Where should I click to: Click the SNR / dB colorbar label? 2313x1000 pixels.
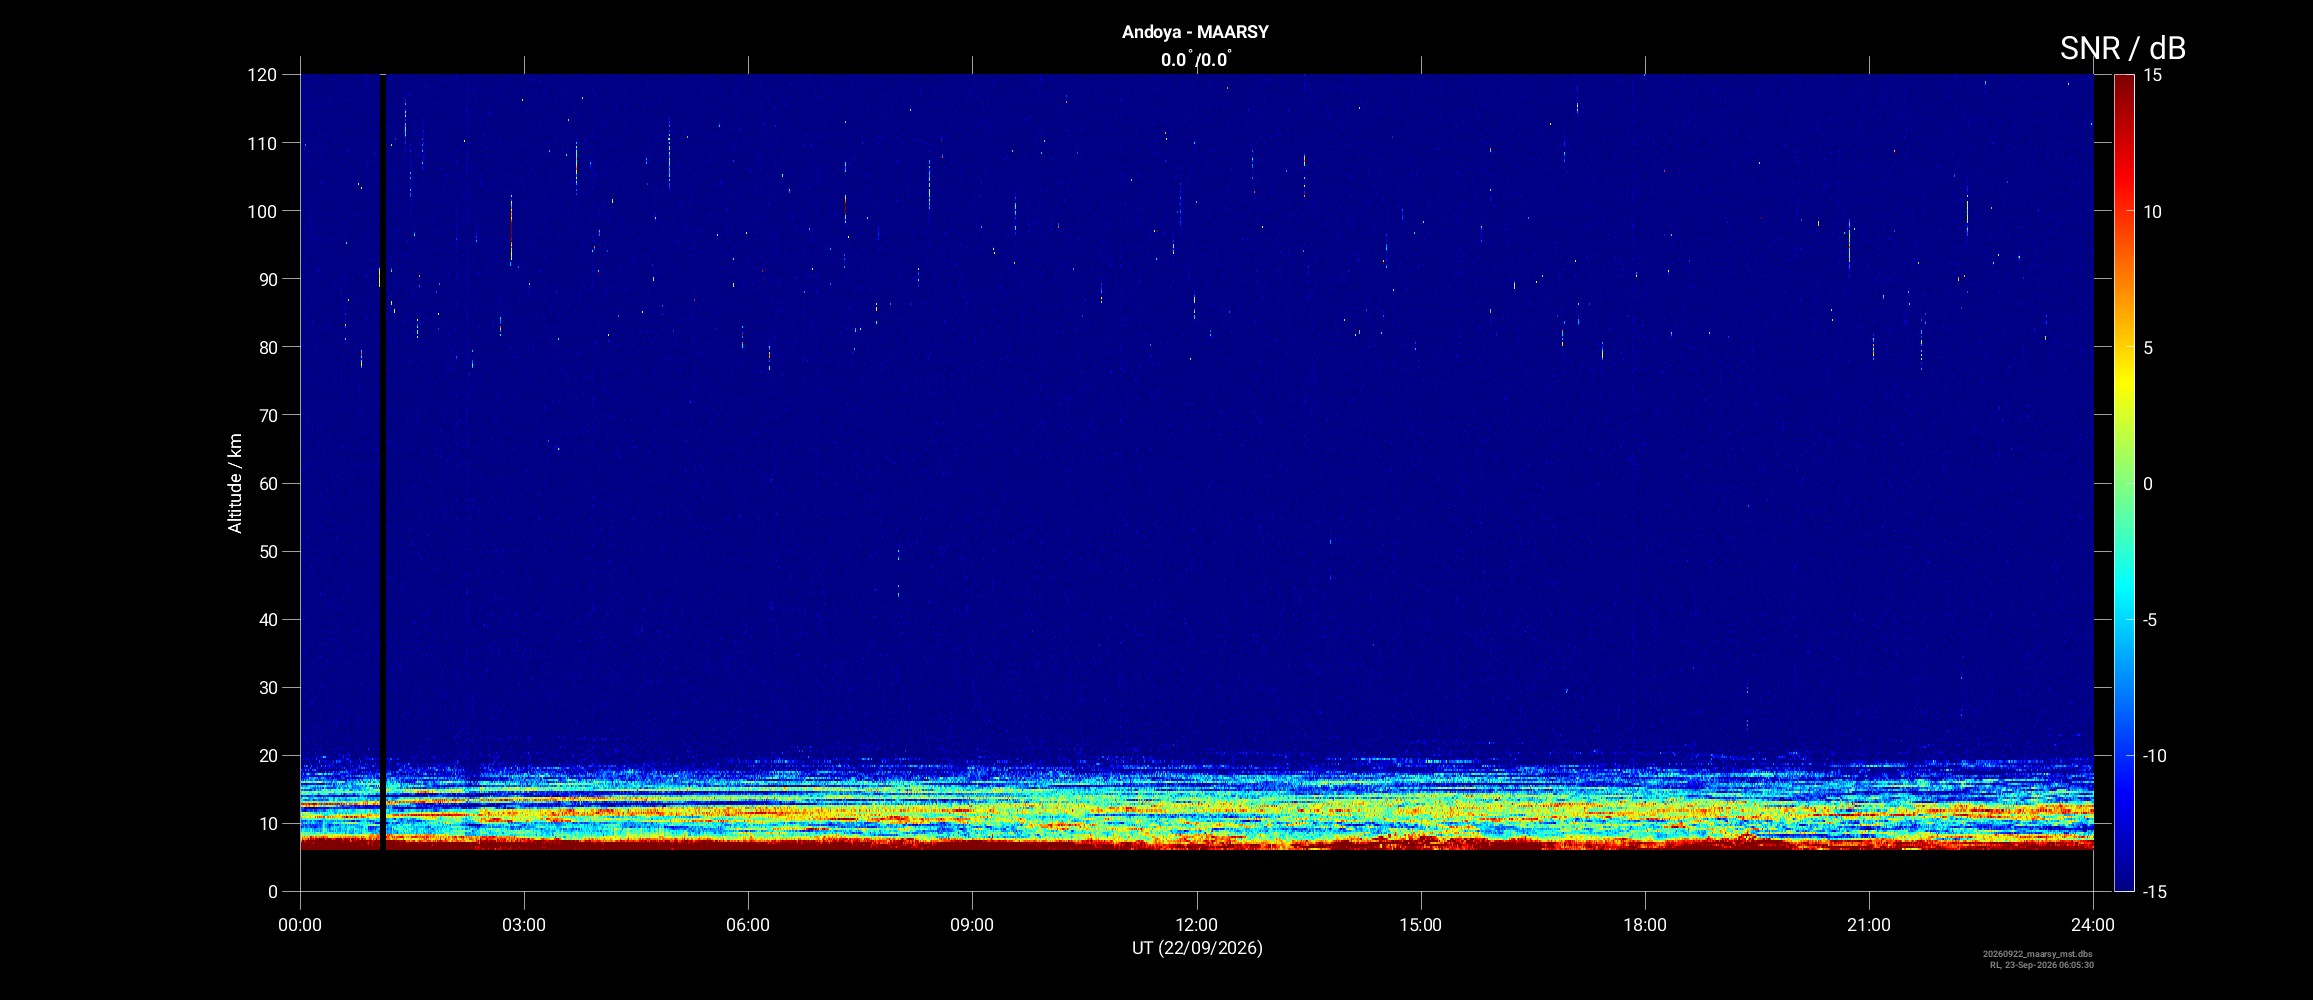coord(2122,48)
